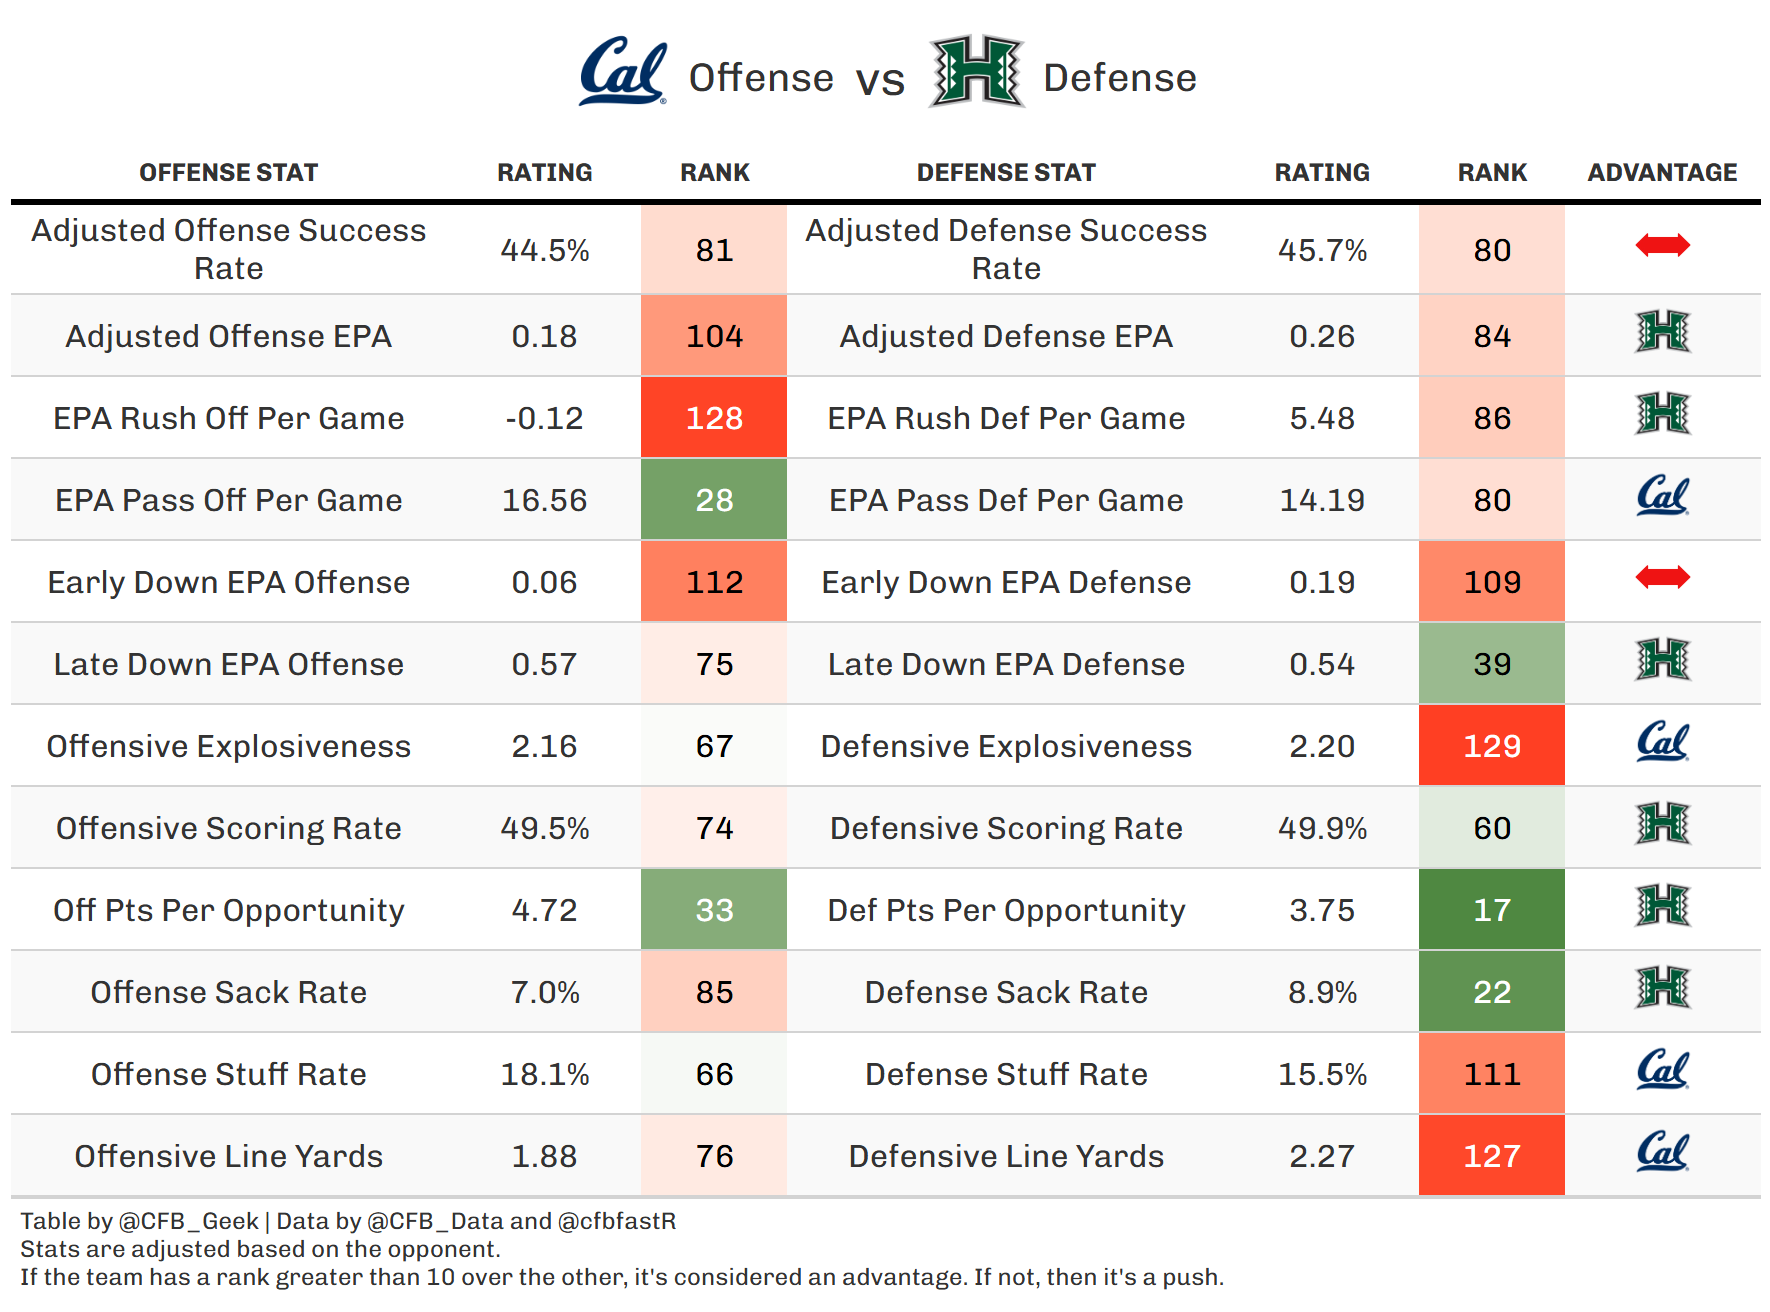Click the Cal advantage logo for Offensive Line Yards
The width and height of the screenshot is (1770, 1312).
click(x=1662, y=1152)
